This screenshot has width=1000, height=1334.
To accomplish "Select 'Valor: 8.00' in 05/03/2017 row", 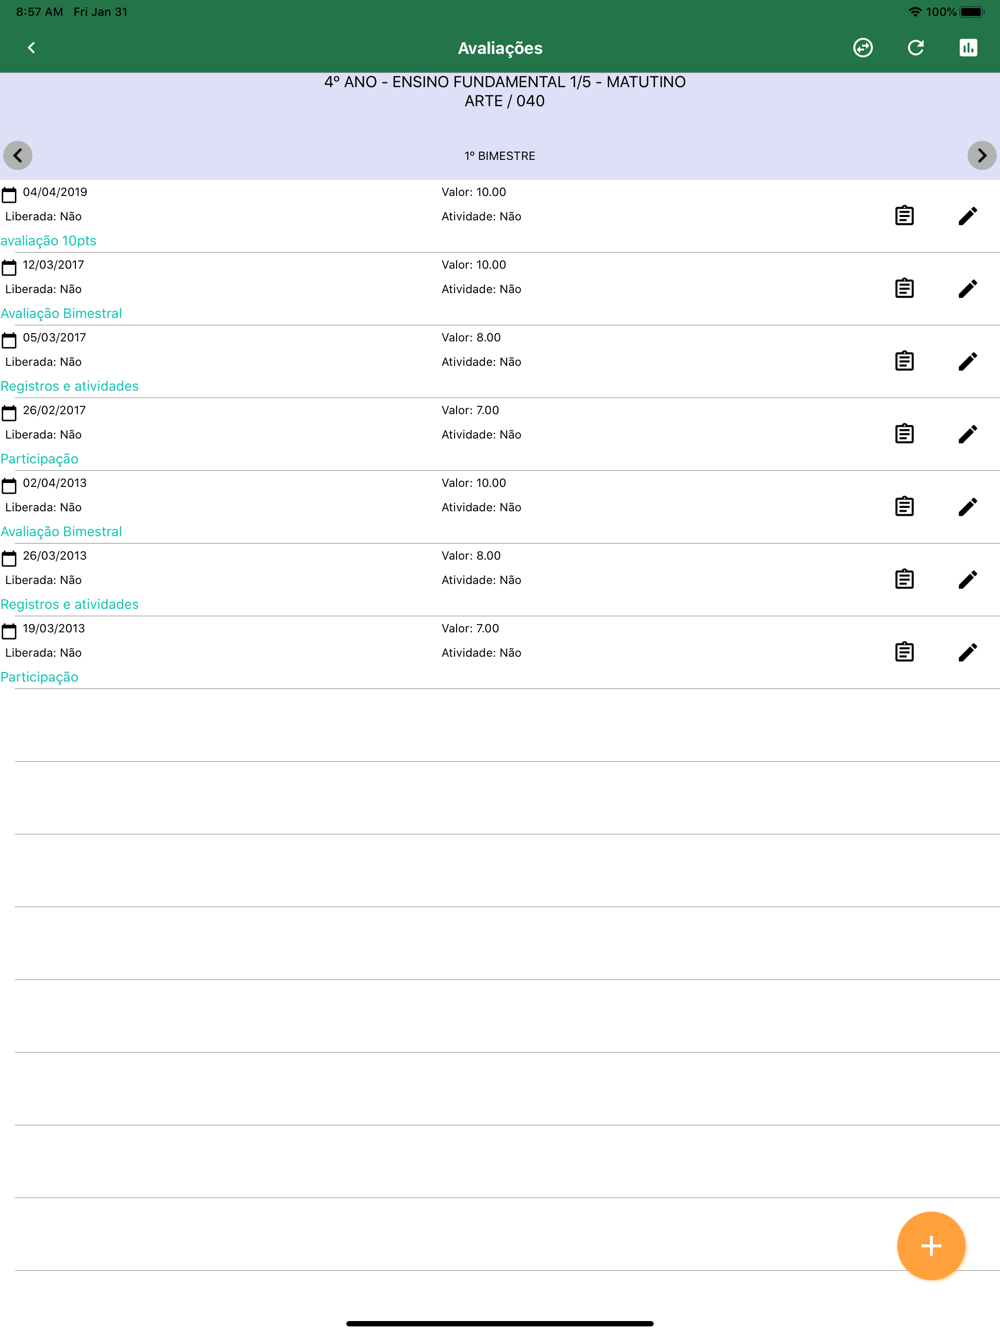I will tap(471, 338).
